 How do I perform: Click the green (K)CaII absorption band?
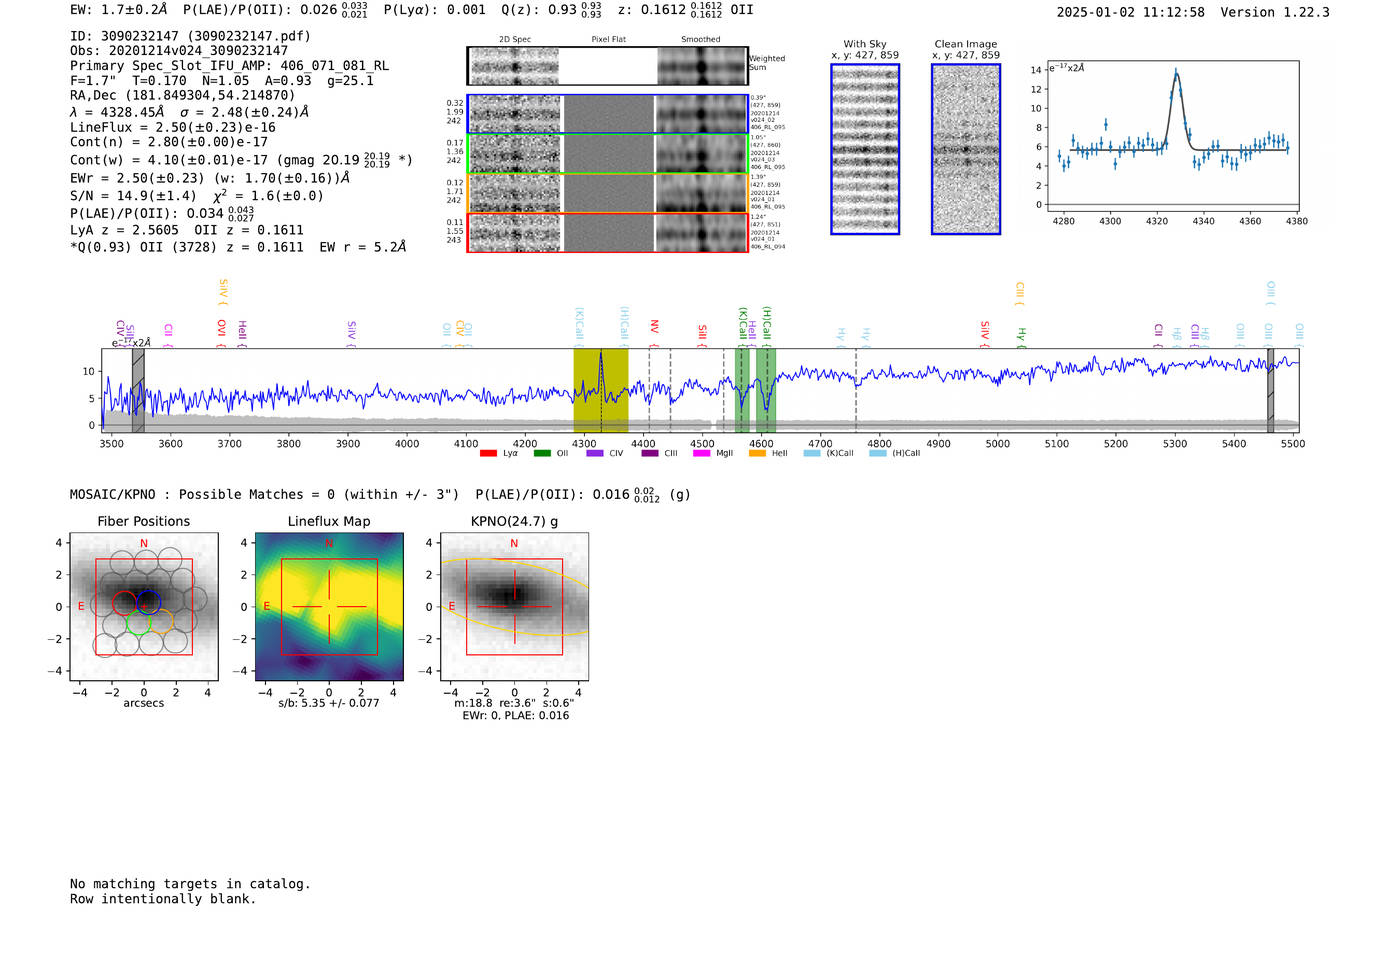(x=742, y=390)
